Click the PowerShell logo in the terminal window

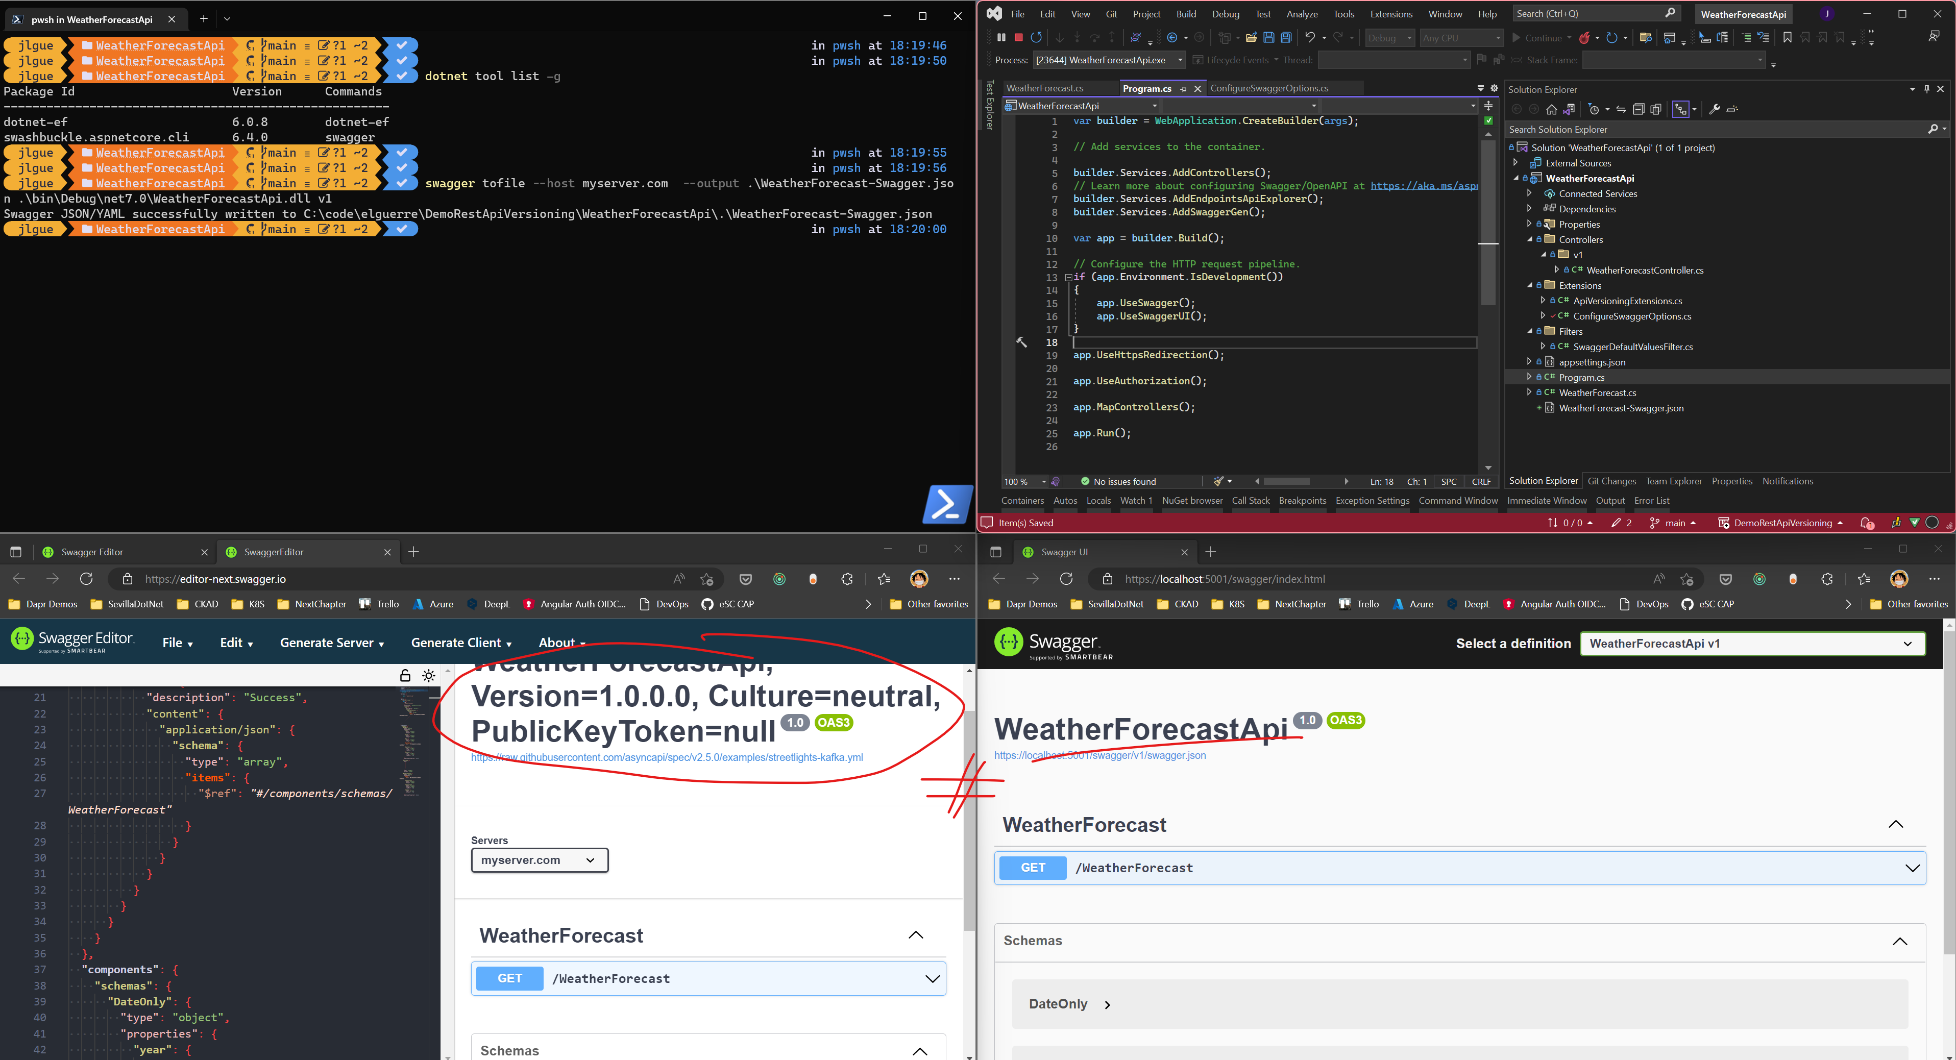point(947,504)
